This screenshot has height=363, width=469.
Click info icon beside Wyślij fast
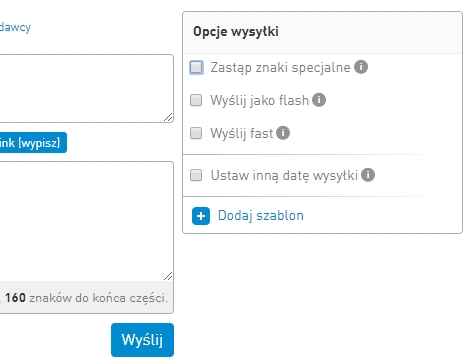pos(283,133)
